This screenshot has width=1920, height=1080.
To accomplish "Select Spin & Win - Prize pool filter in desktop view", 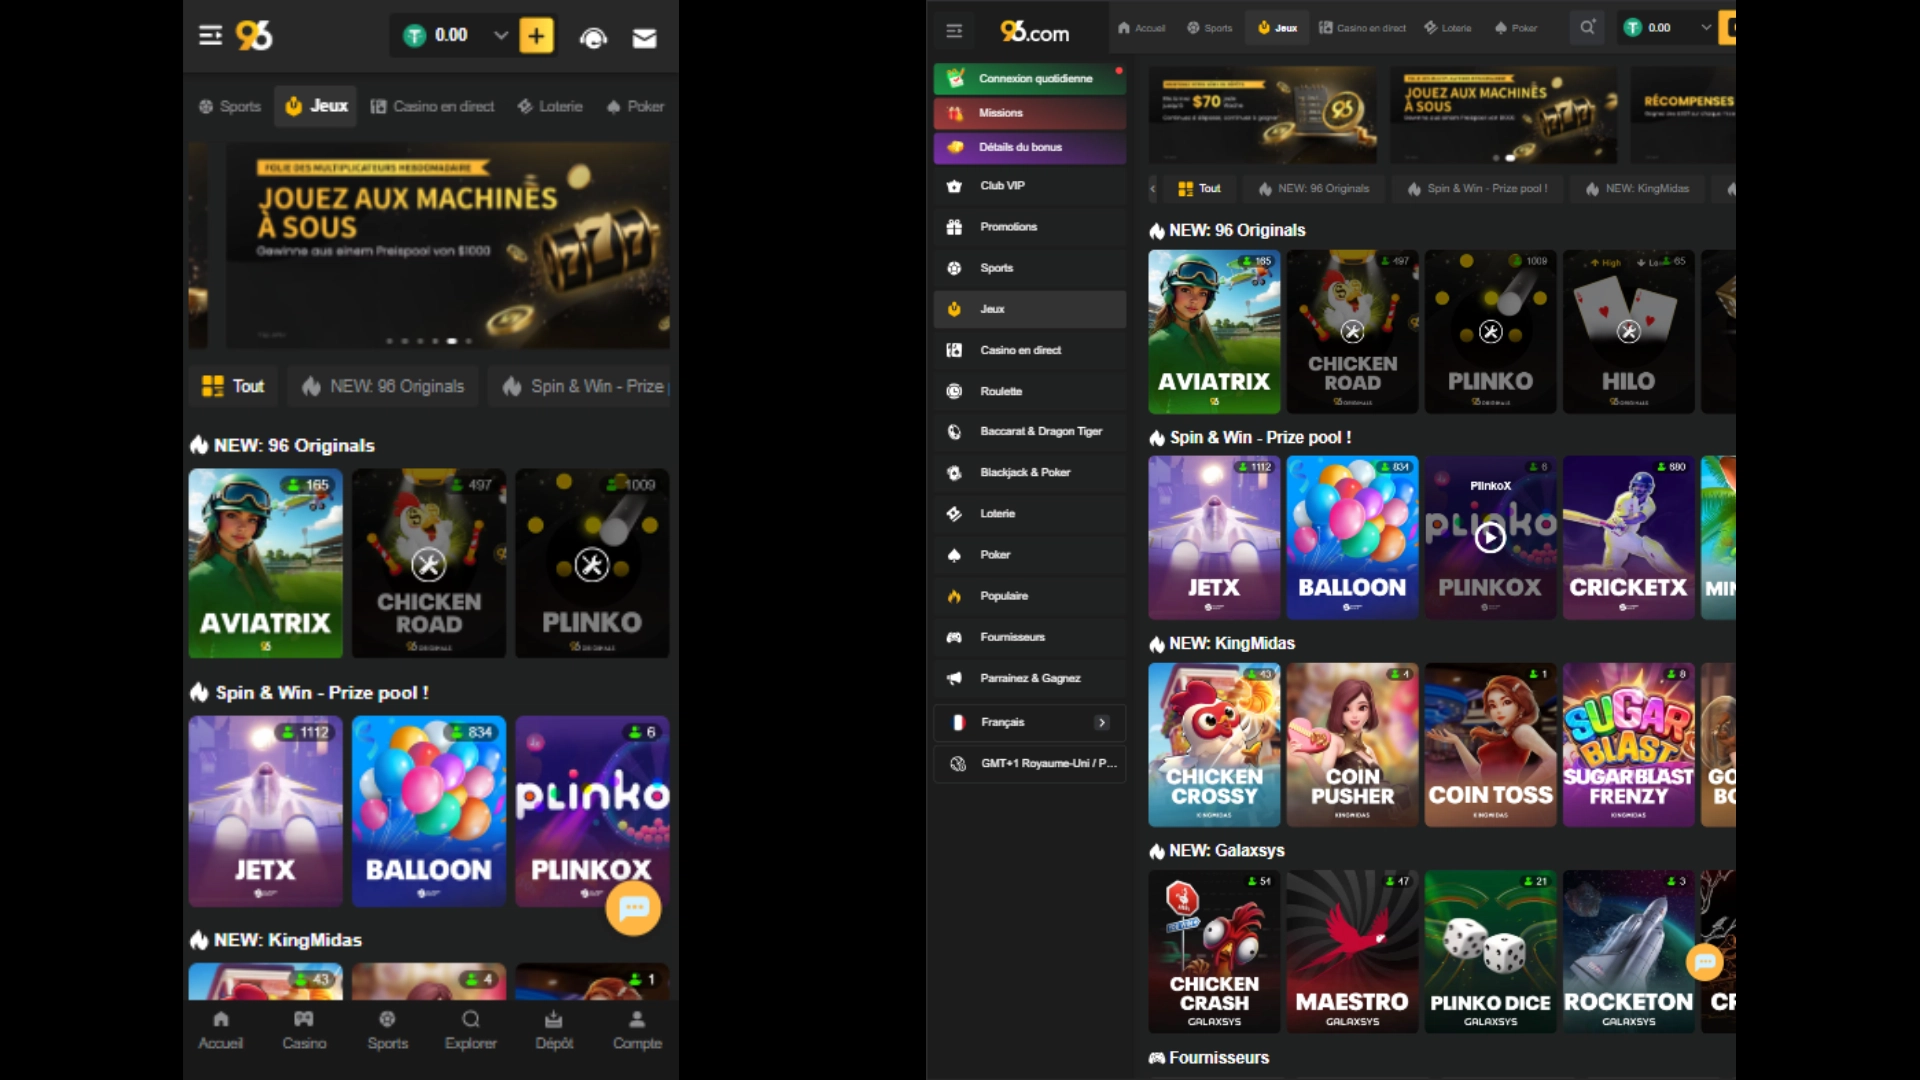I will (1477, 188).
